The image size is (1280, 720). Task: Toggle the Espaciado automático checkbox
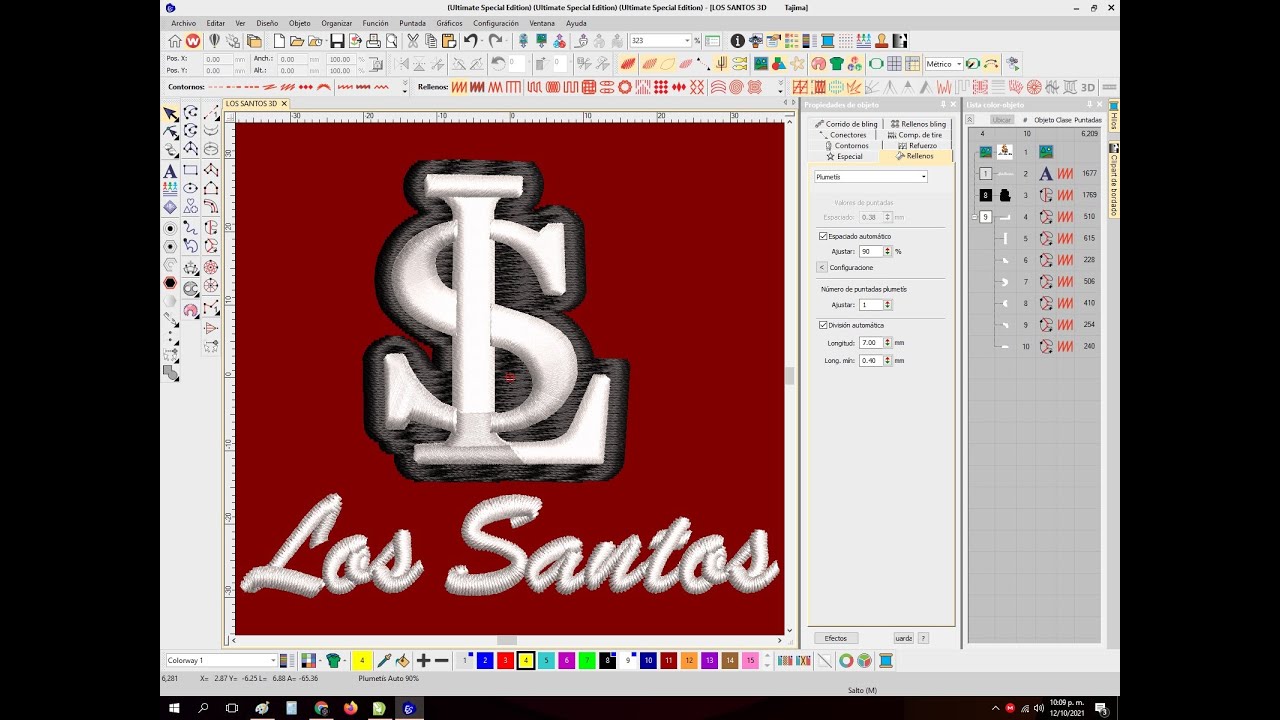click(823, 236)
